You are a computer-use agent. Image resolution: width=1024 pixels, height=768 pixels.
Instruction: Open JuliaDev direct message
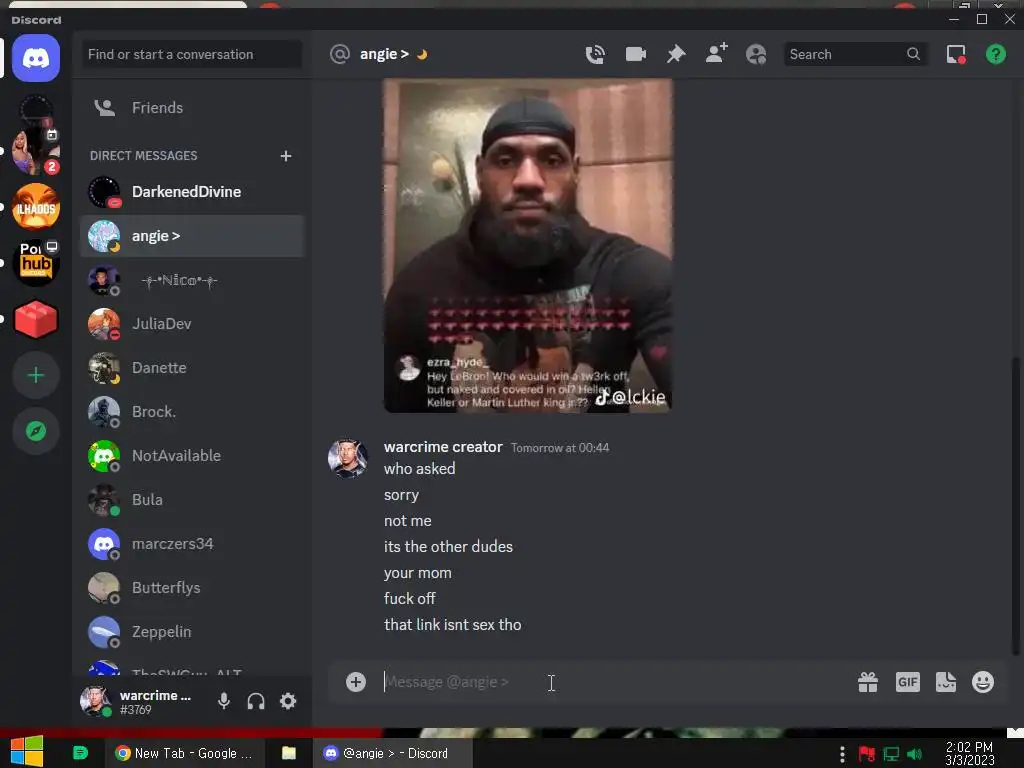[191, 324]
